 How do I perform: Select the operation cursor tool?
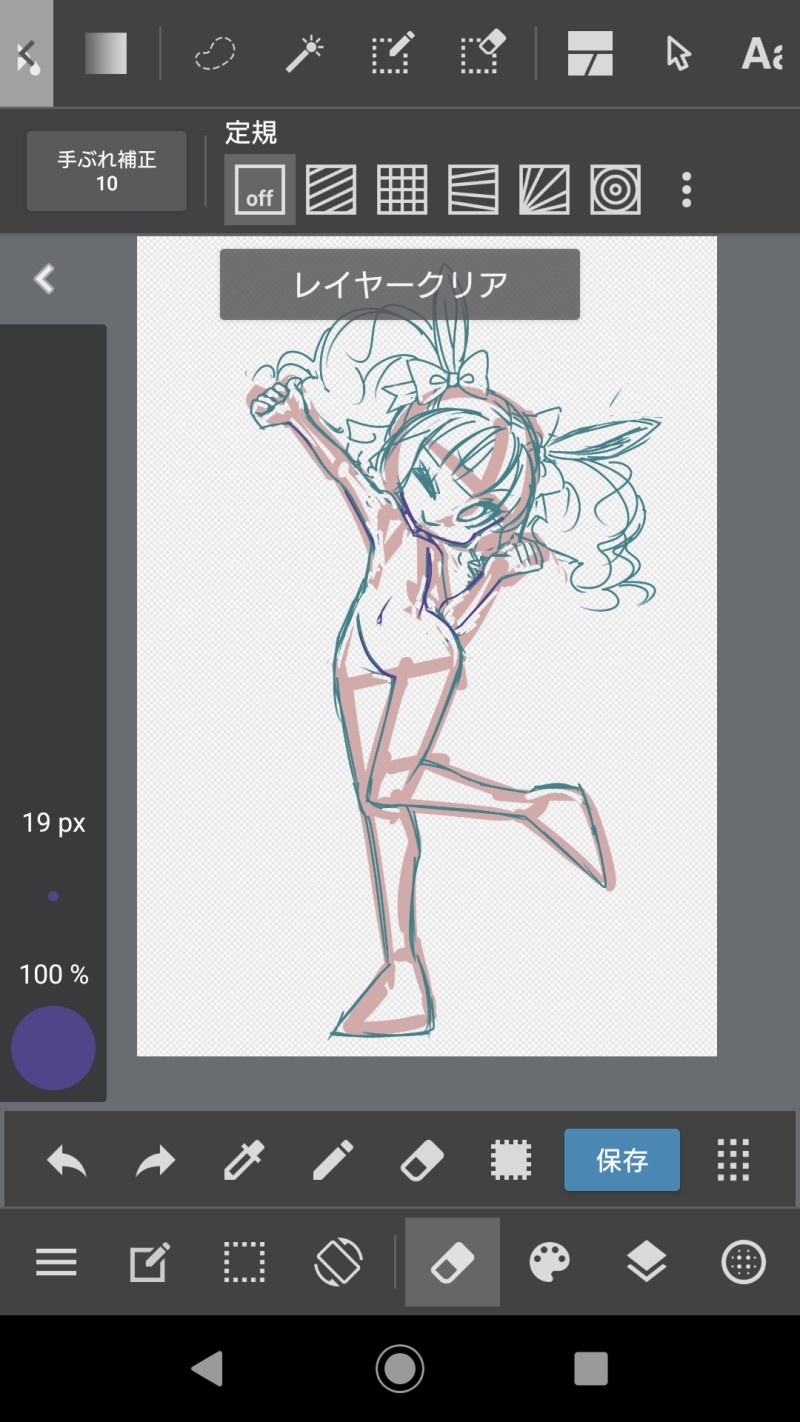678,53
